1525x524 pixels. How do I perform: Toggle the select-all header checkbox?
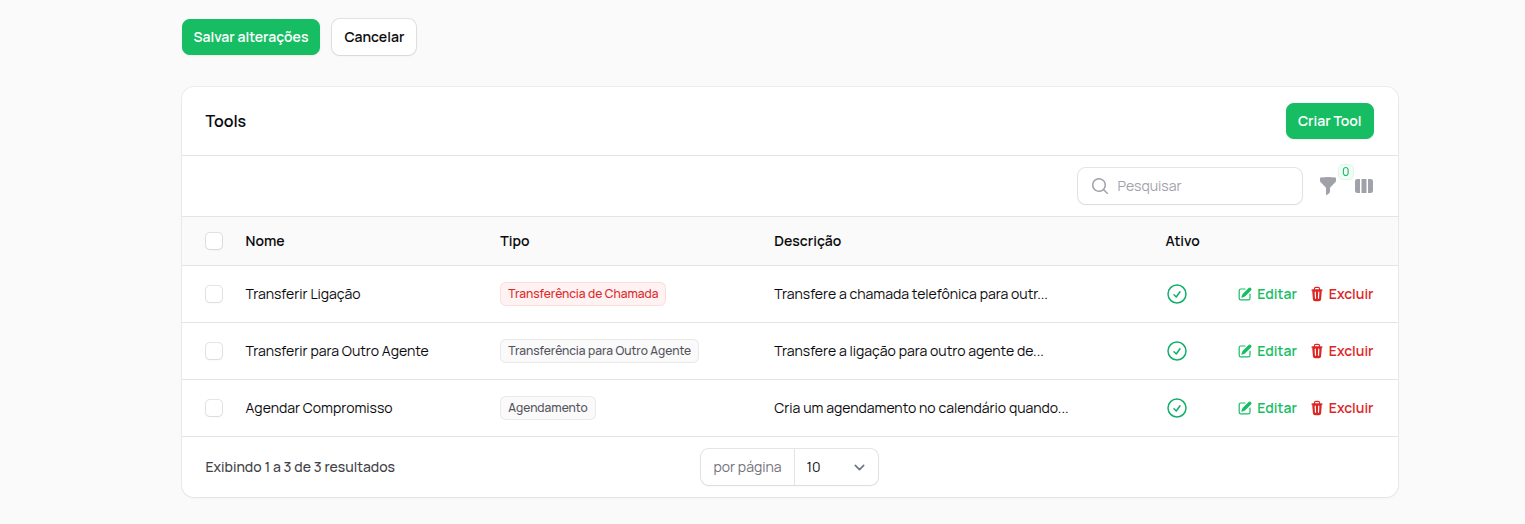(214, 241)
